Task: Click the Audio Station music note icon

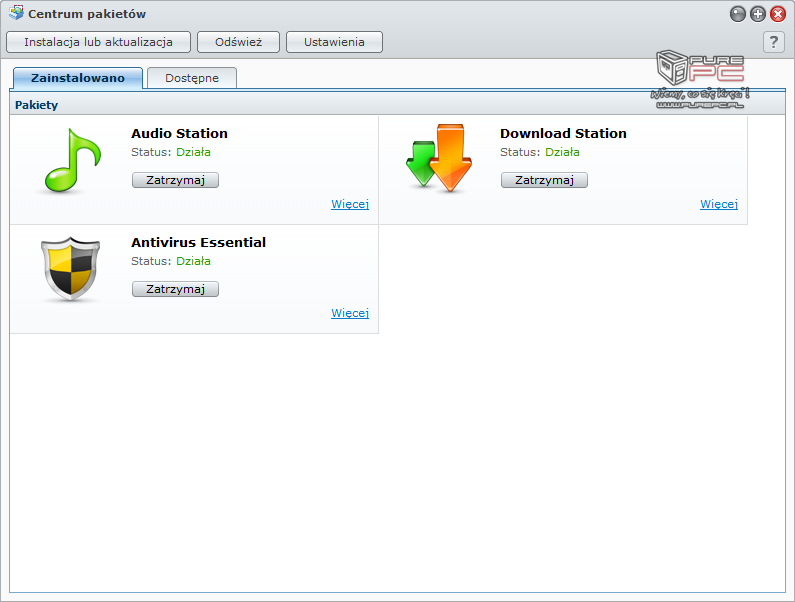Action: click(72, 160)
